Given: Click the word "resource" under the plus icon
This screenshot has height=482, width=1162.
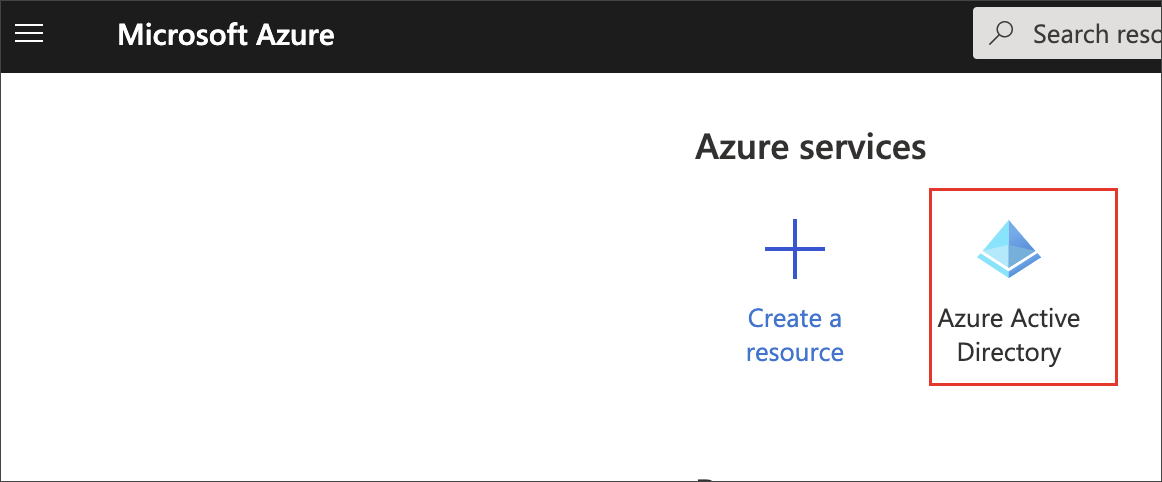Looking at the screenshot, I should point(794,353).
